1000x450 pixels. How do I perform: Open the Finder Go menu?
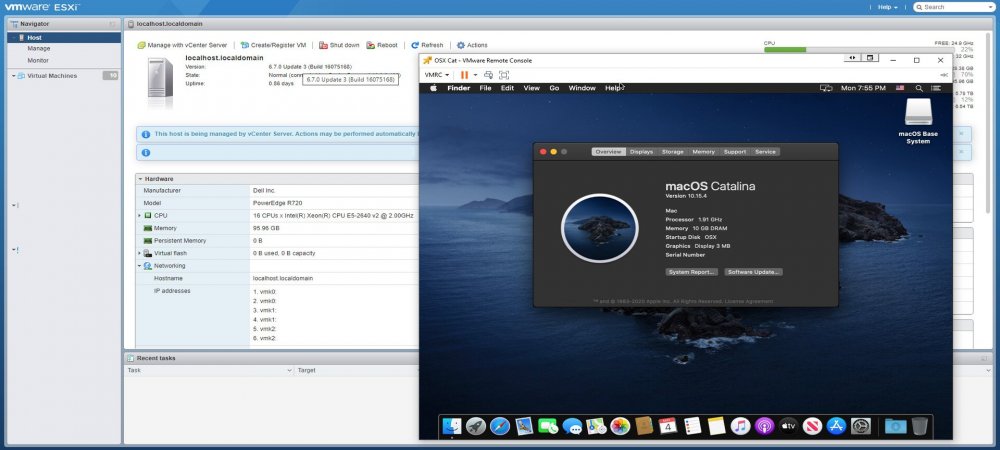tap(554, 88)
